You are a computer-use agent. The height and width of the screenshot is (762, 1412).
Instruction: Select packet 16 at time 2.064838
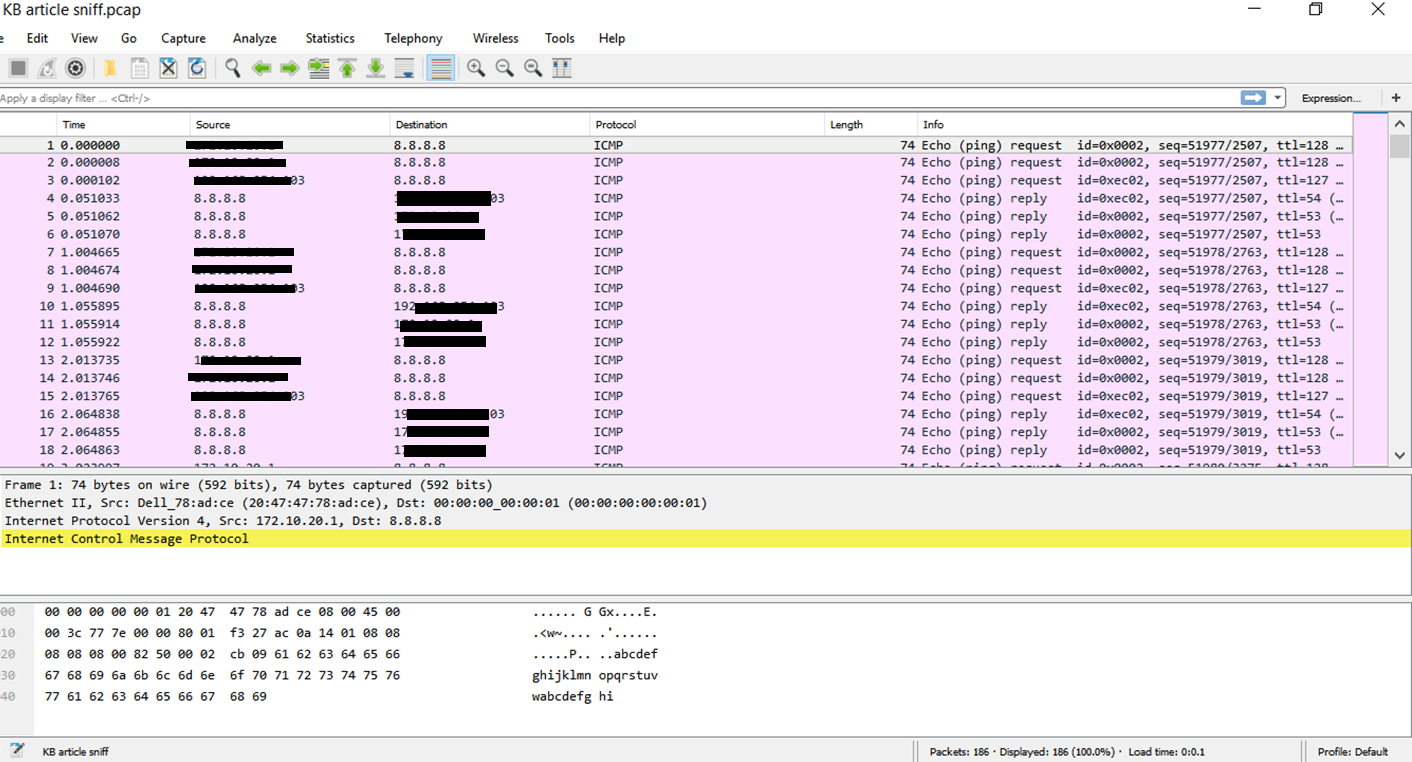(x=676, y=414)
